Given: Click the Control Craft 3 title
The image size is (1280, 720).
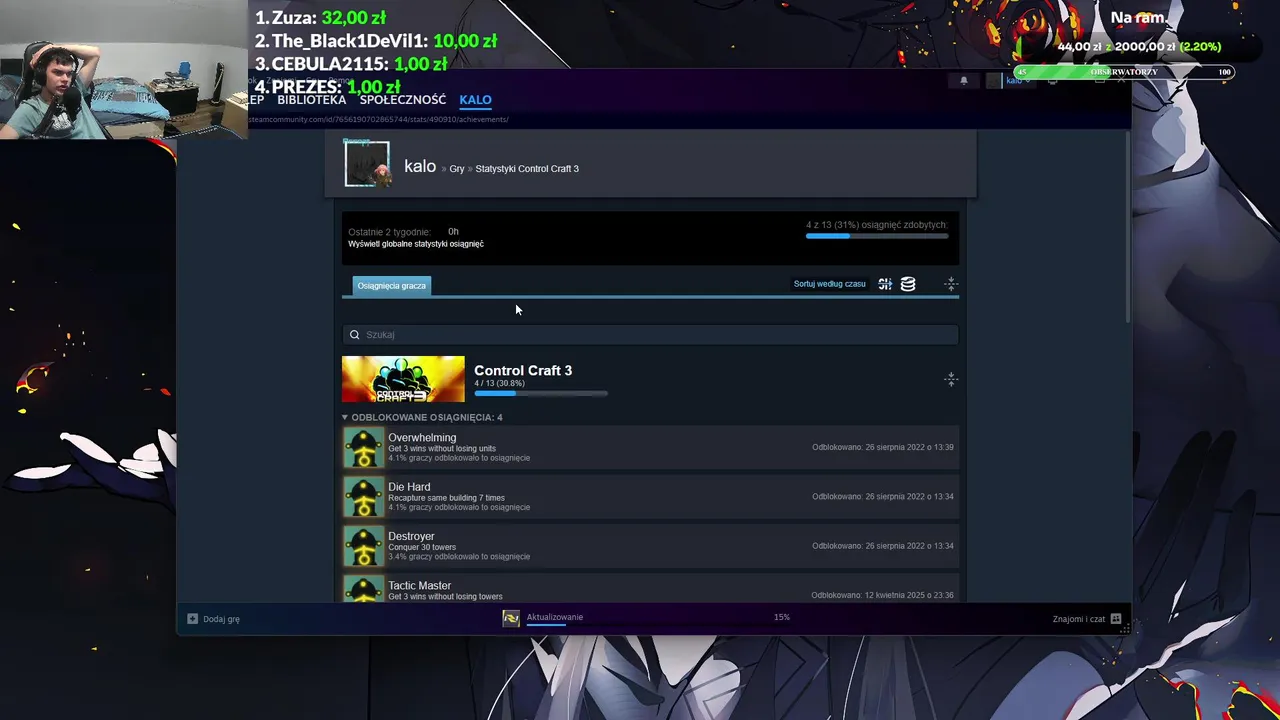Looking at the screenshot, I should pyautogui.click(x=523, y=370).
